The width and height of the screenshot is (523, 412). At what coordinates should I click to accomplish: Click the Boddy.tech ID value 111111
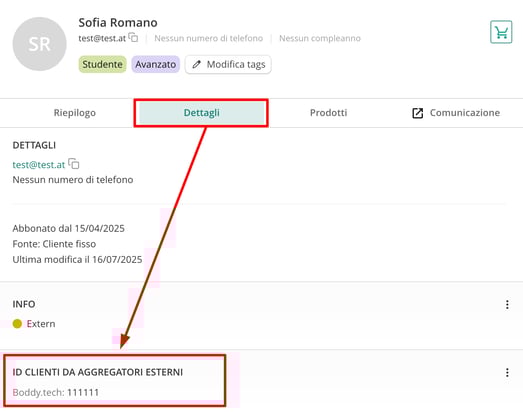[83, 392]
